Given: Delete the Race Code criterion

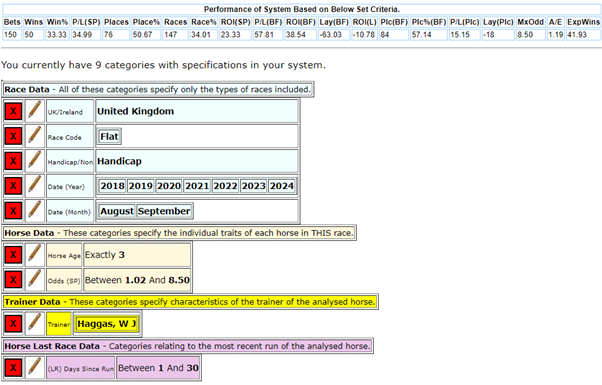Looking at the screenshot, I should (x=13, y=136).
